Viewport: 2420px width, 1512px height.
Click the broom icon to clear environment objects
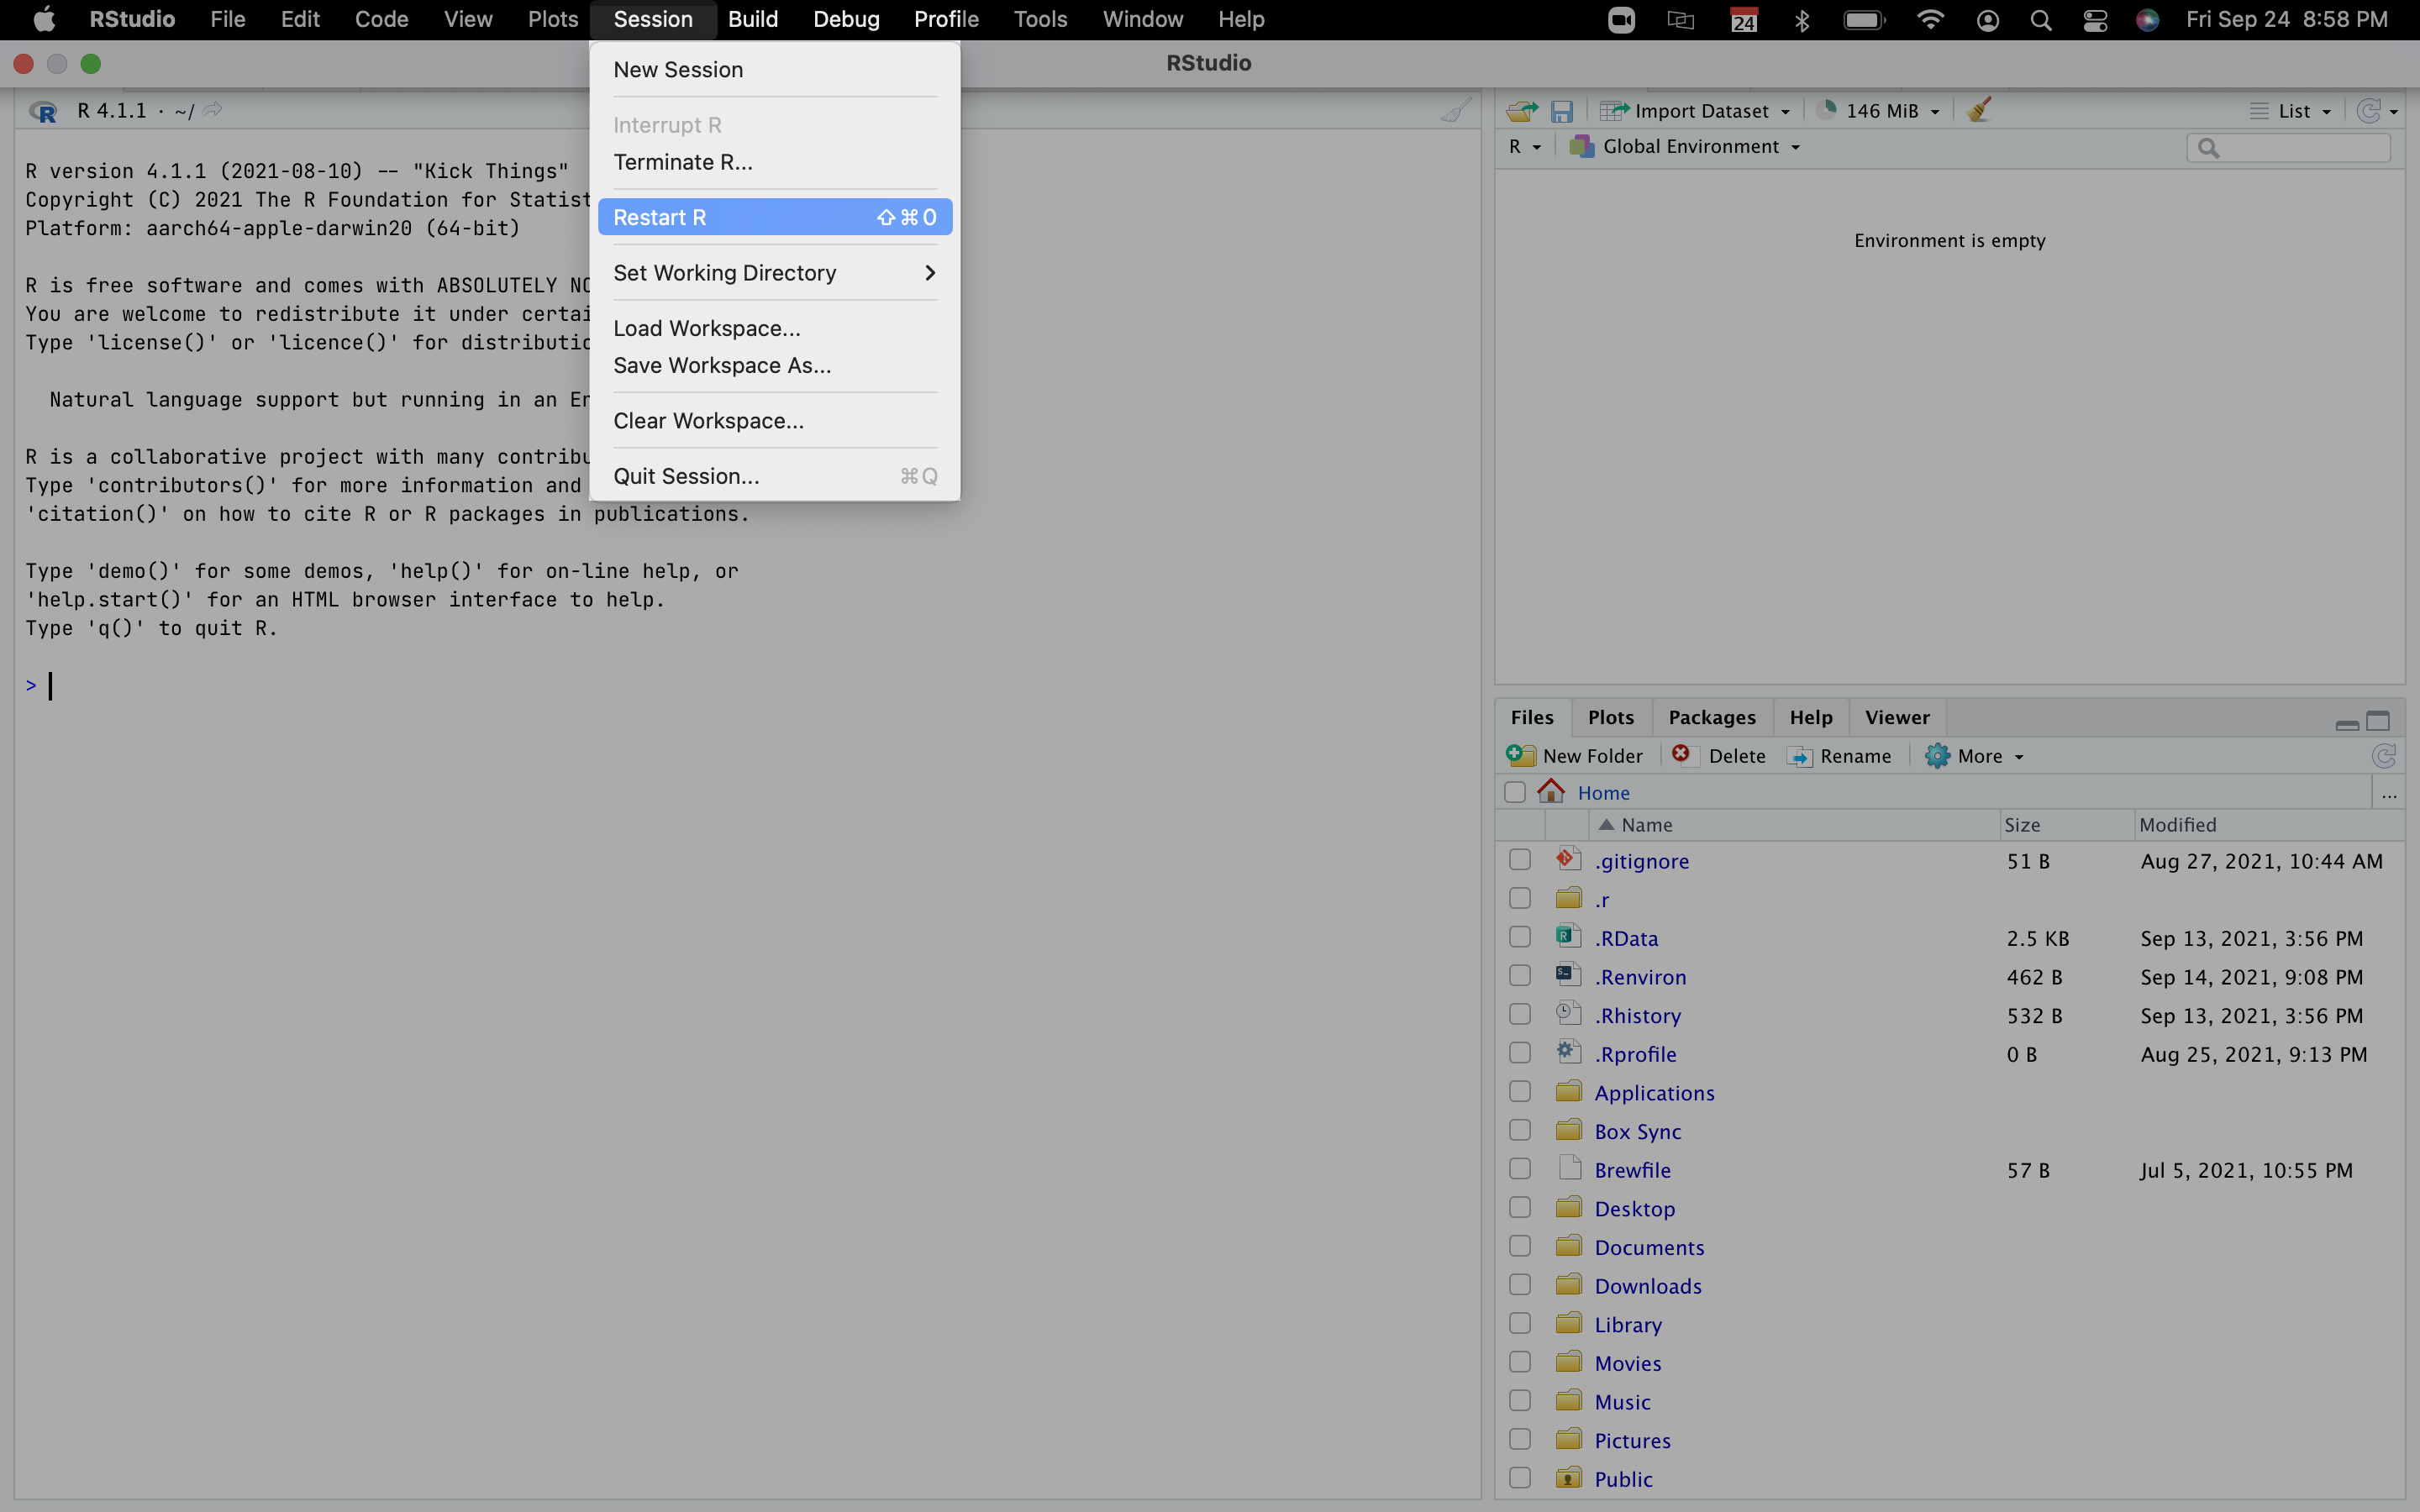[x=1978, y=110]
